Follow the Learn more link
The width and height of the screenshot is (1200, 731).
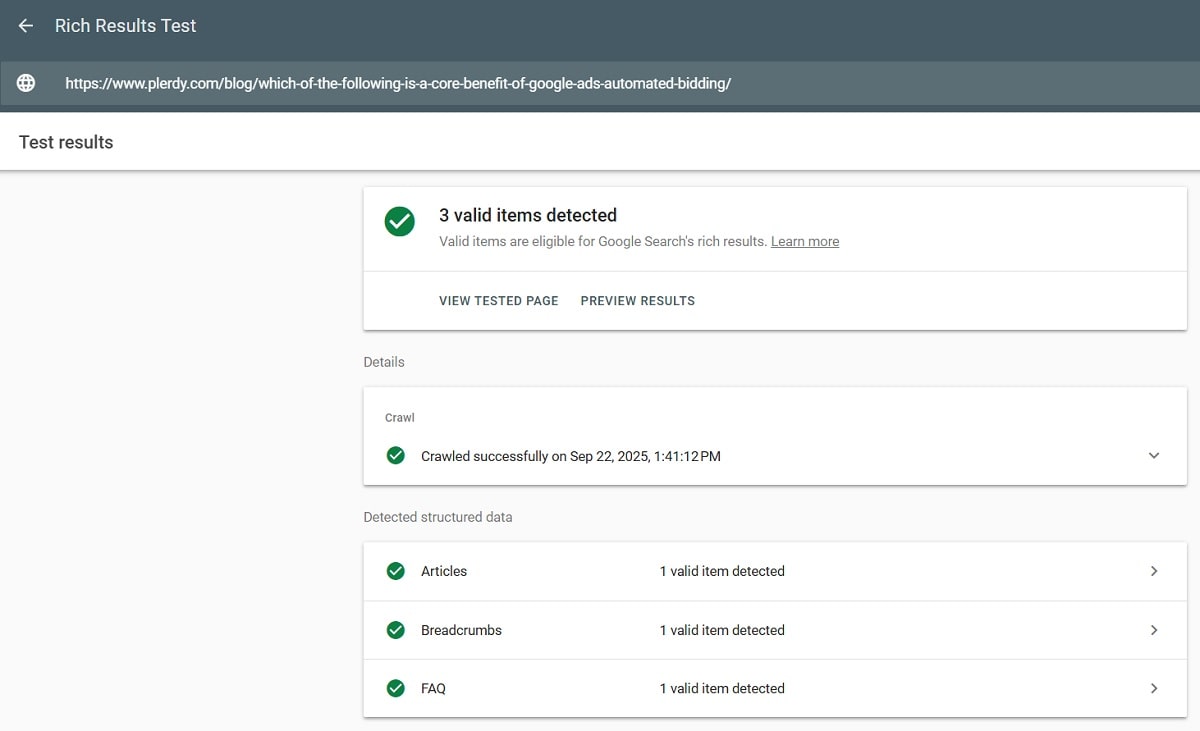(x=804, y=241)
